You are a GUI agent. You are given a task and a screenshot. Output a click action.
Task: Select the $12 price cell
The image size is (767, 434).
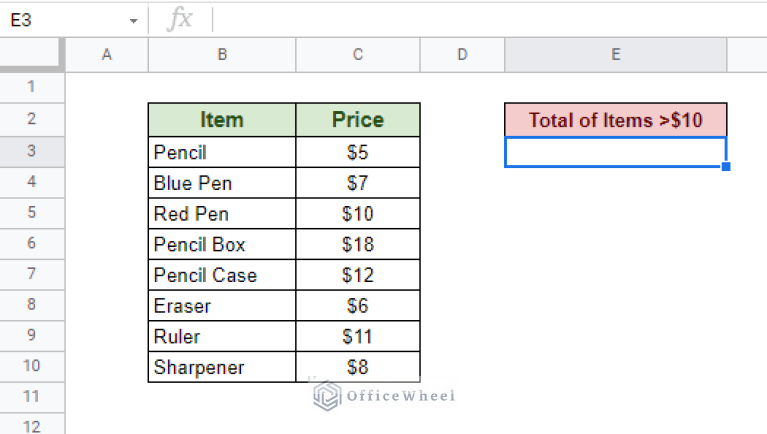click(x=358, y=275)
